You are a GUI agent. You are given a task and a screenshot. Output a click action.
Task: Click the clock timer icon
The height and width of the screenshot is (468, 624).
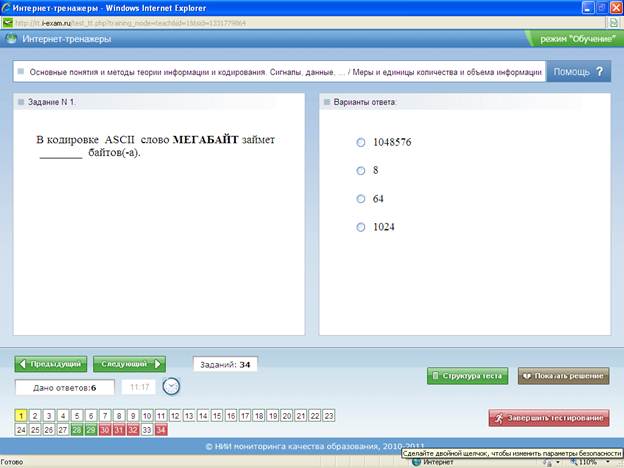(171, 386)
